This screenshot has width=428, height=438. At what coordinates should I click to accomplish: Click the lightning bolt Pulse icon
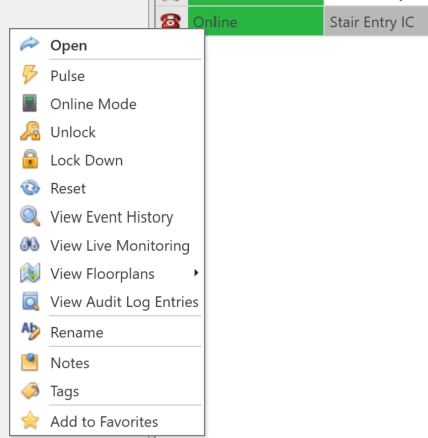pos(30,74)
